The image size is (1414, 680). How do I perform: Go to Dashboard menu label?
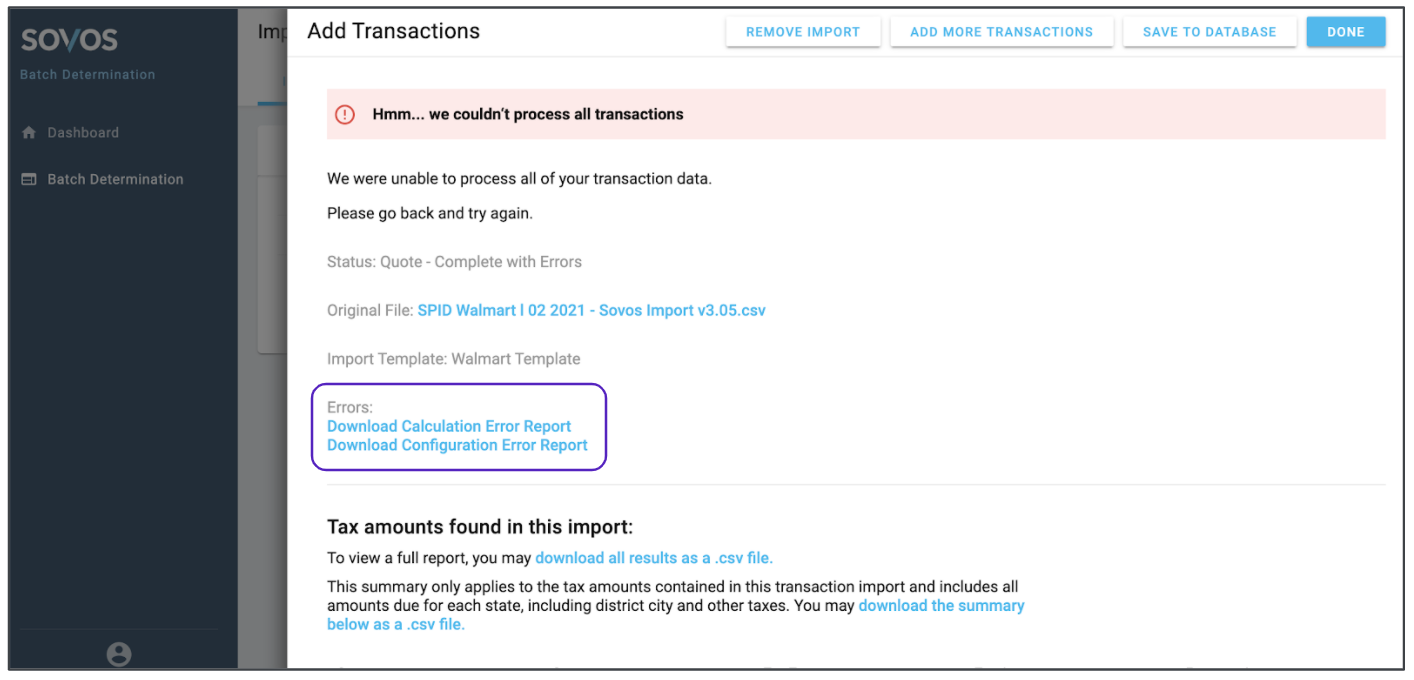83,133
